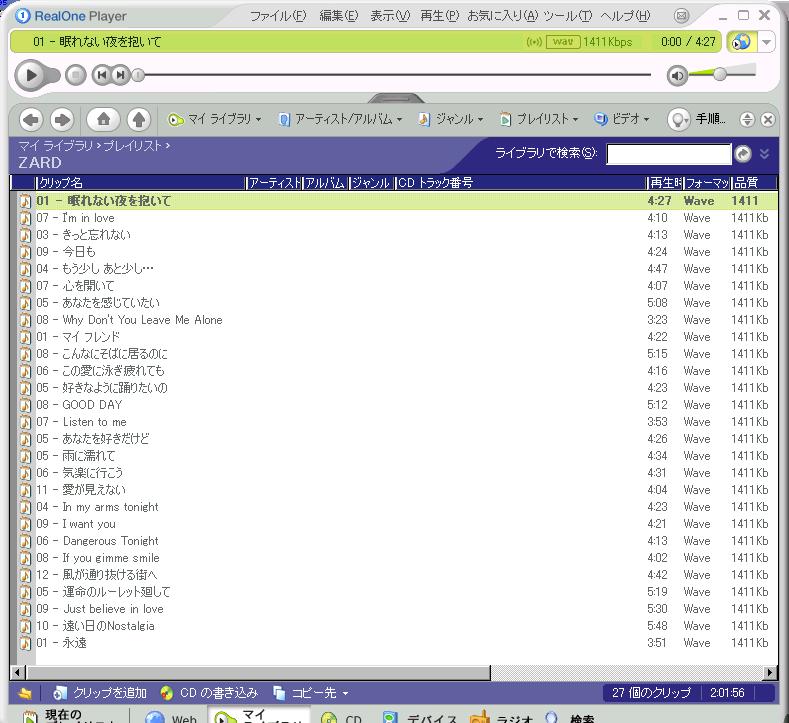Image resolution: width=789 pixels, height=723 pixels.
Task: Click the Play button
Action: click(x=31, y=75)
